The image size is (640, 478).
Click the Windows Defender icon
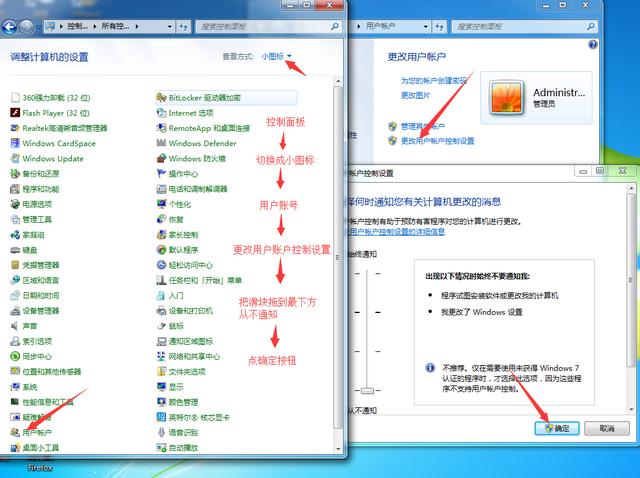tap(161, 143)
